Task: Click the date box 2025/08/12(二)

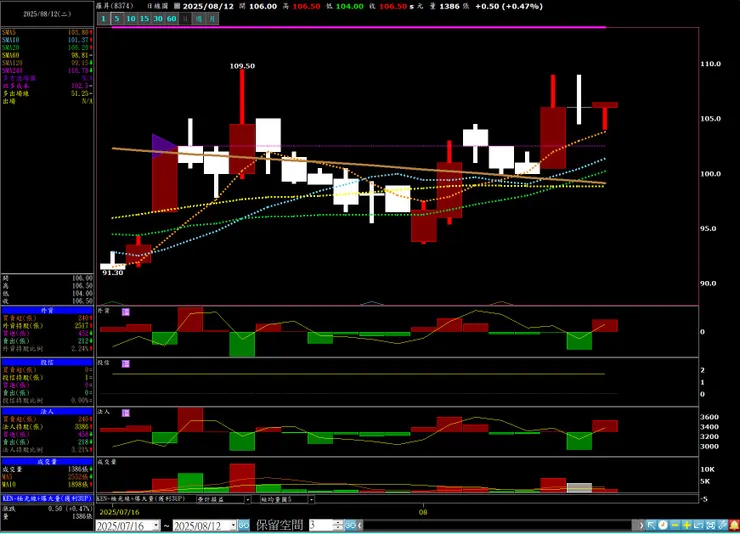Action: click(x=47, y=14)
